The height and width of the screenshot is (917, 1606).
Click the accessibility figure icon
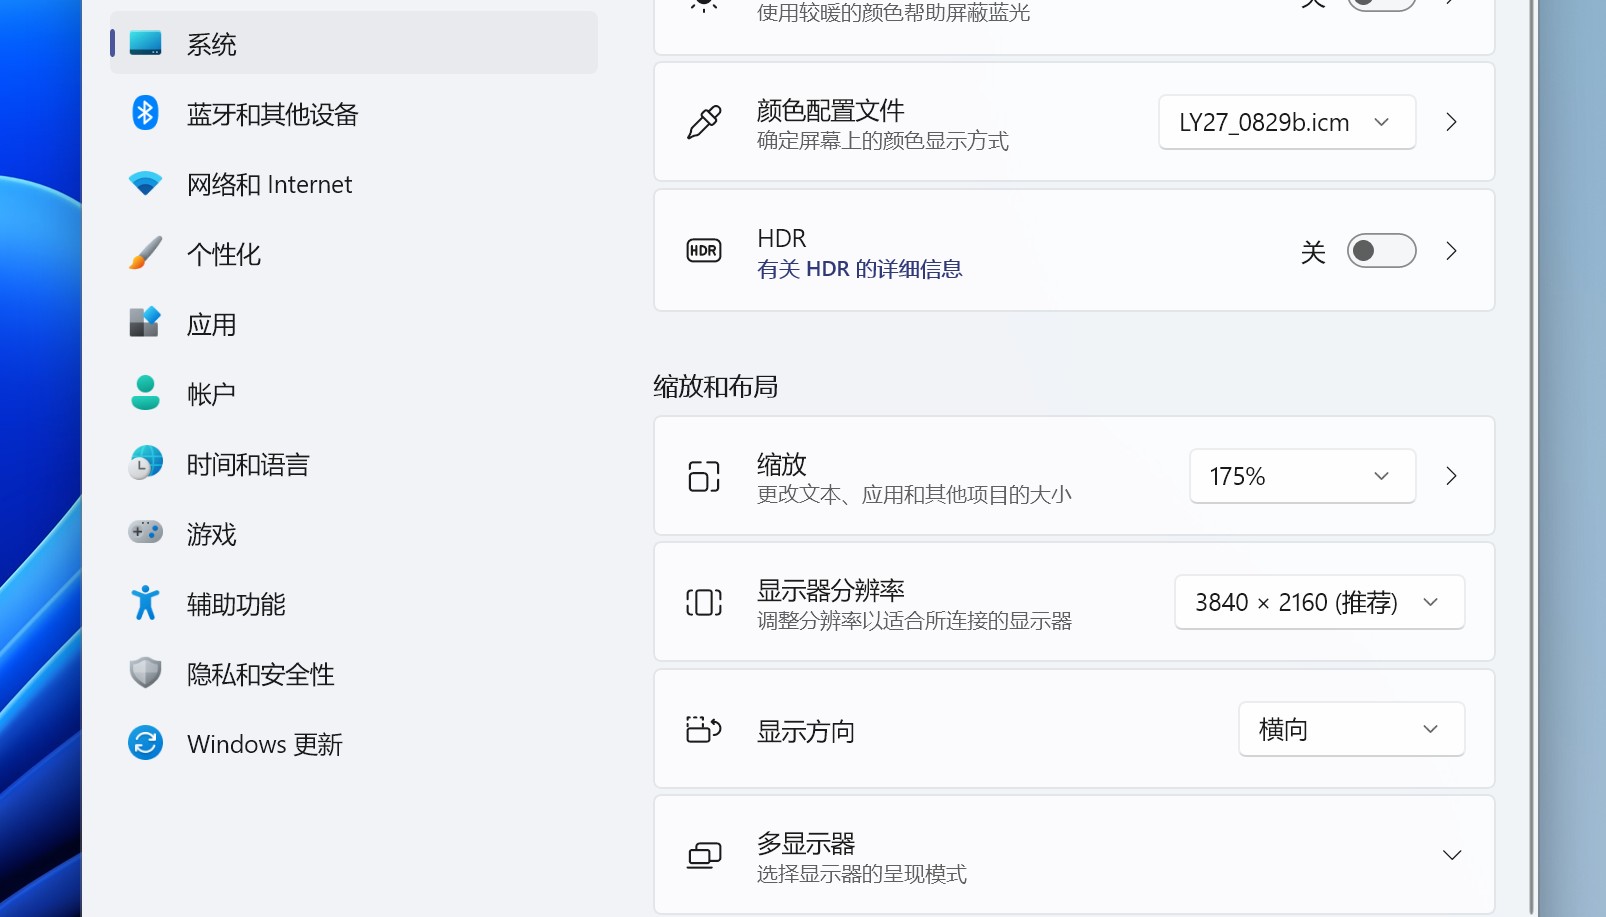[x=145, y=603]
